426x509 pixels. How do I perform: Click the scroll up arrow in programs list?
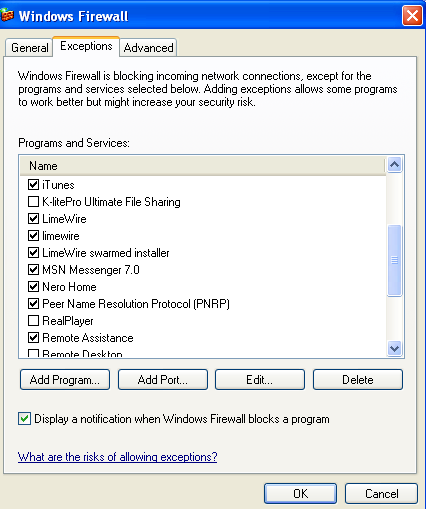click(395, 165)
